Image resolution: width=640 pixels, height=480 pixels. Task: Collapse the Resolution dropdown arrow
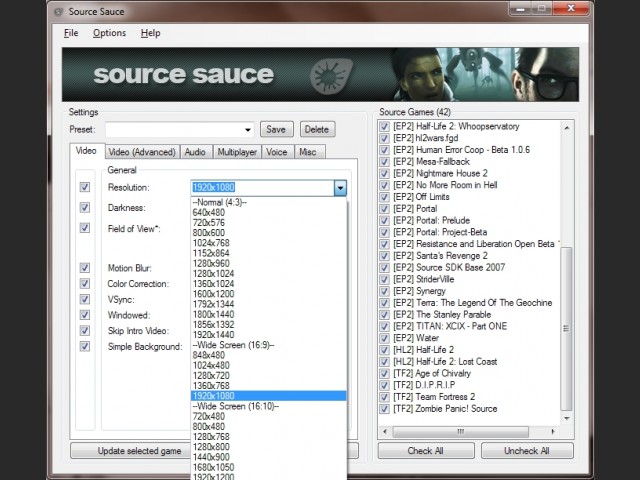tap(340, 188)
